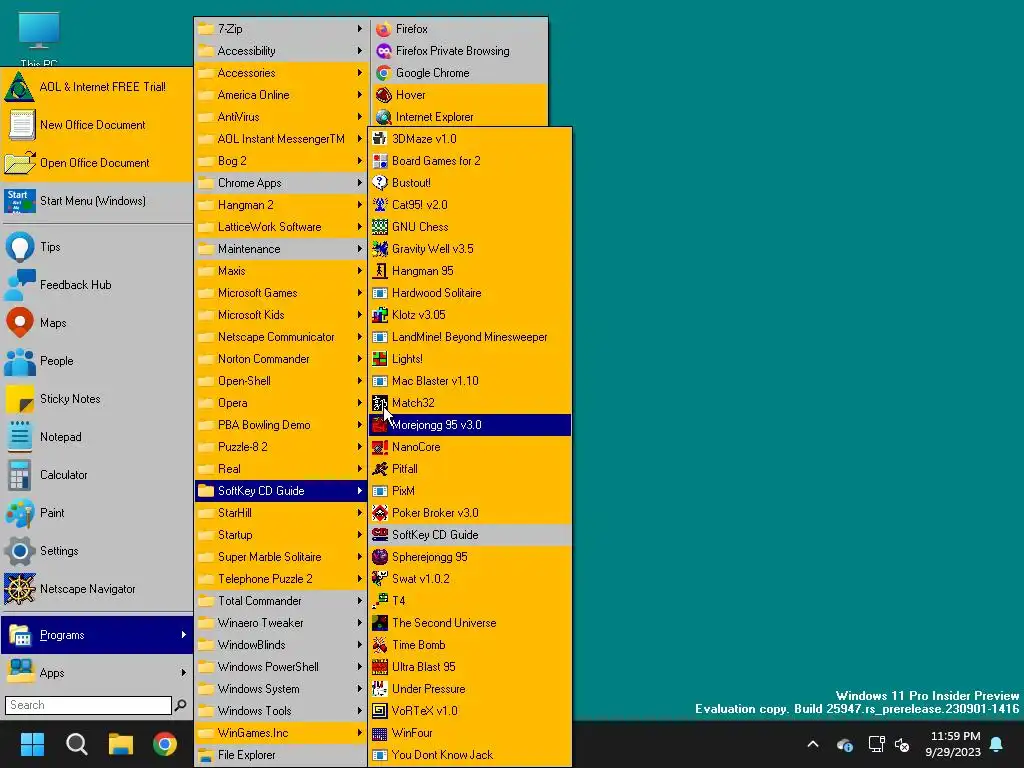Open Spherejongg 95 icon
The image size is (1024, 768).
[x=379, y=556]
